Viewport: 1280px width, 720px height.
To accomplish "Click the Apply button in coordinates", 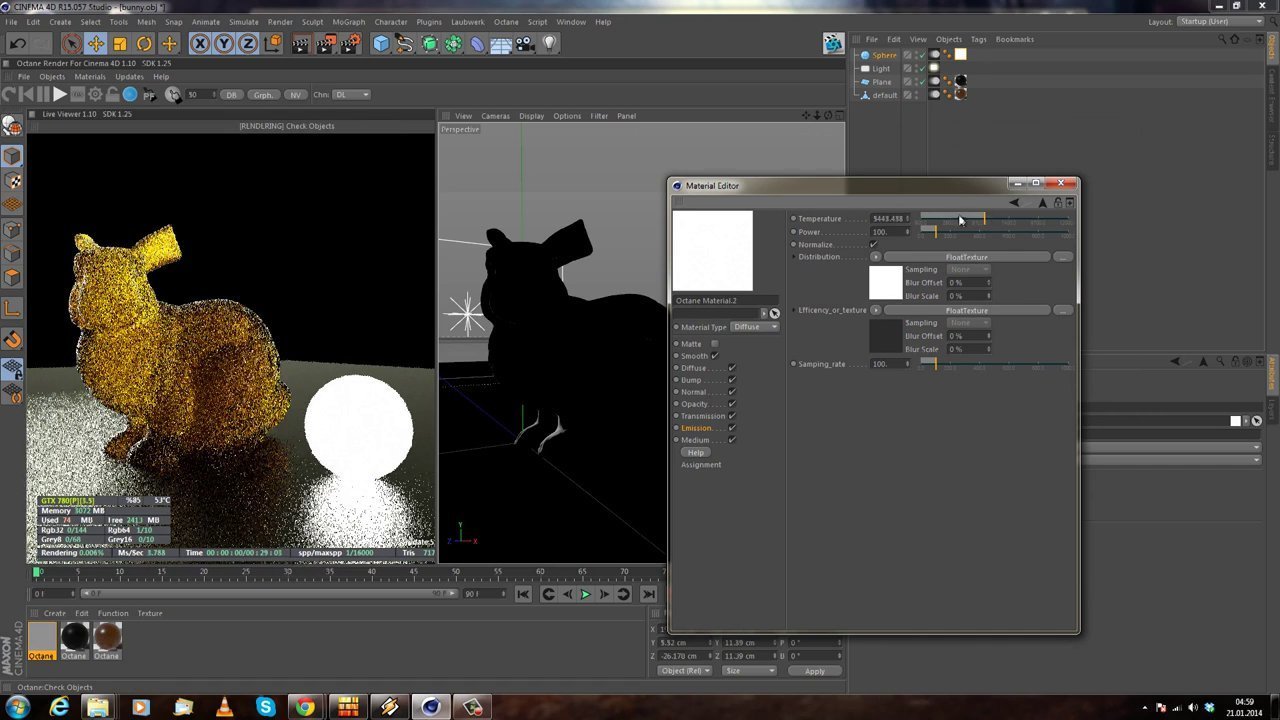I will pos(815,671).
